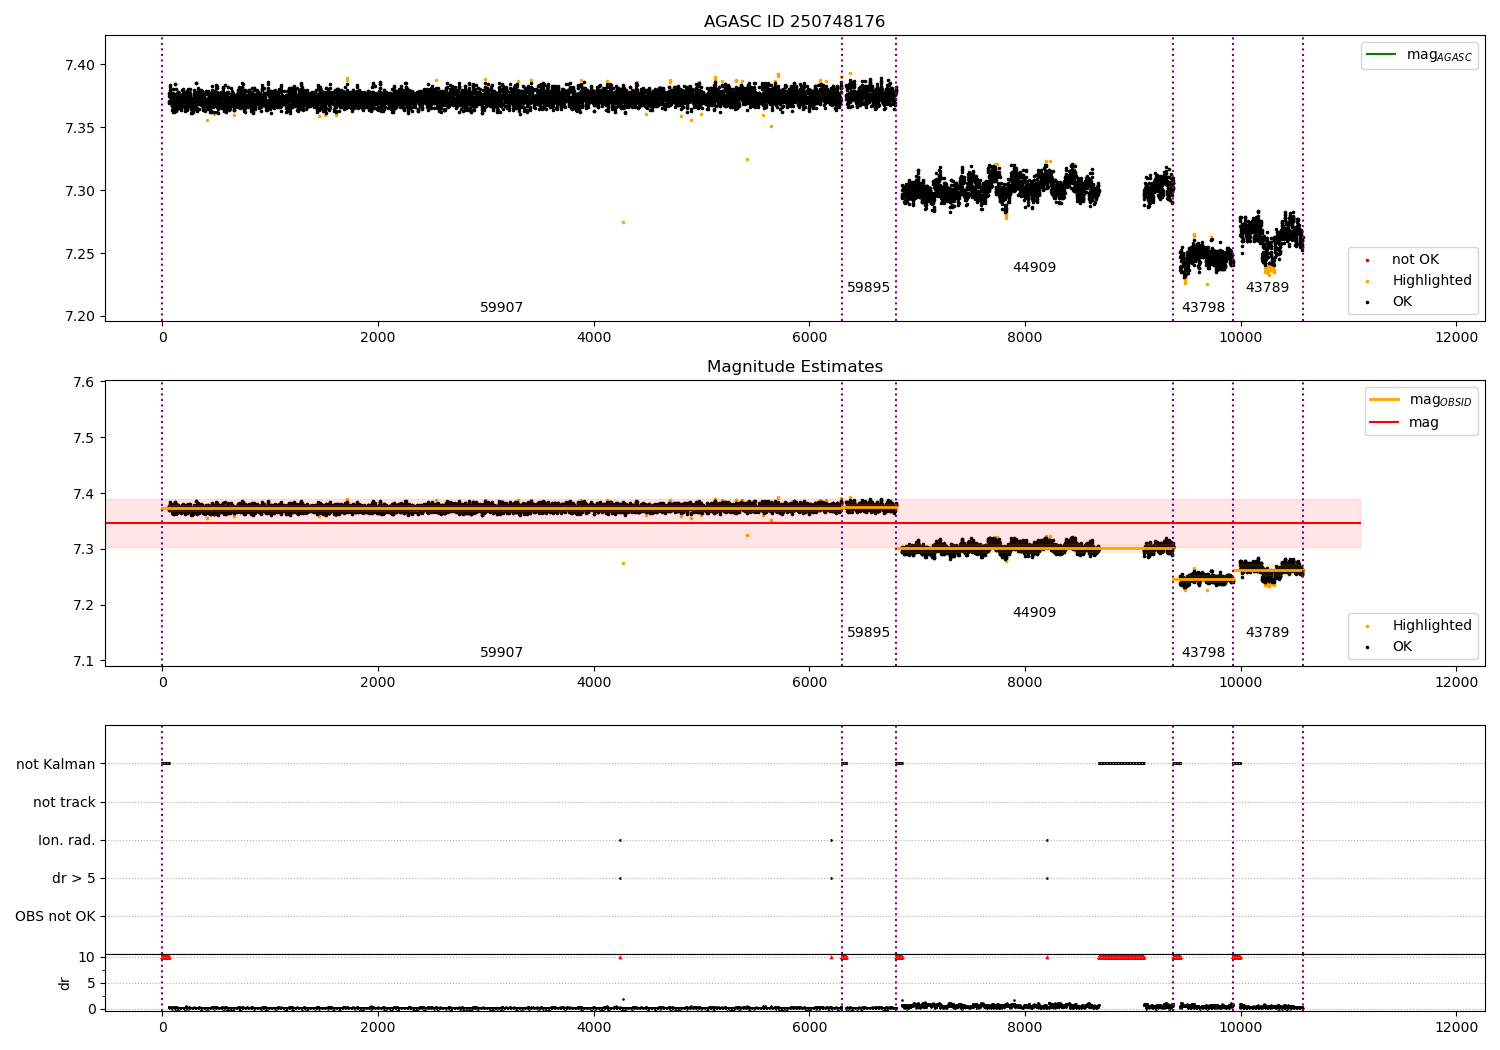Screen dimensions: 1500x1050
Task: Click obsid label 59895 in AGASC ID plot
Action: pyautogui.click(x=868, y=288)
